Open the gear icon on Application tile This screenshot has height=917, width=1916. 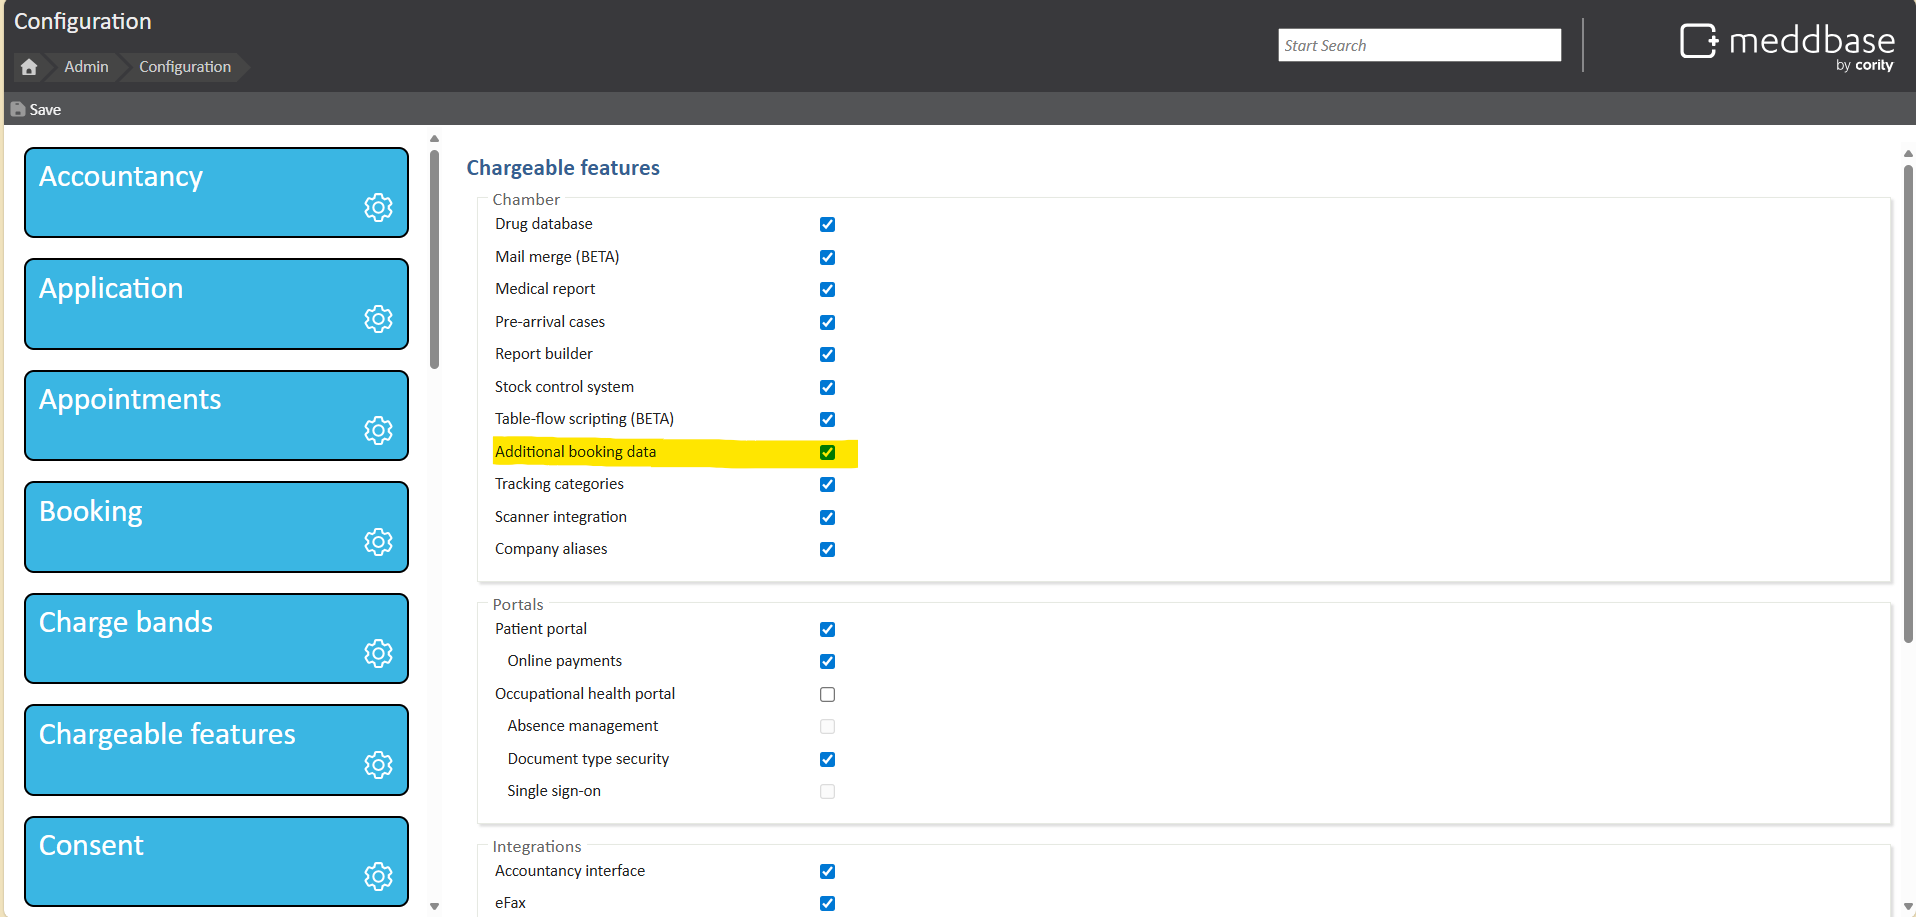pos(378,319)
